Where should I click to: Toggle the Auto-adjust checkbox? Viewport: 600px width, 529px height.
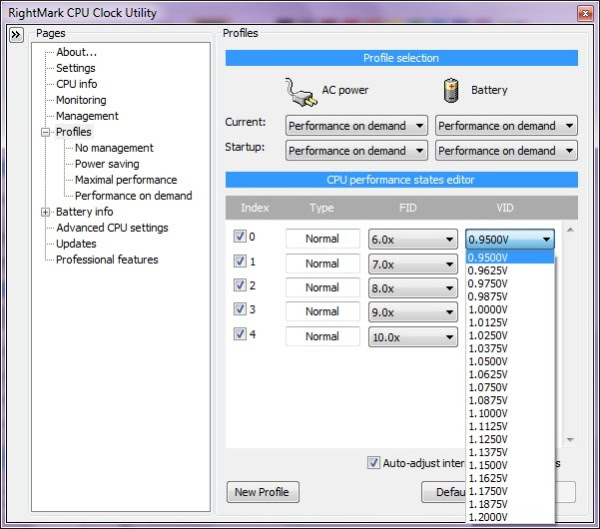pos(373,462)
